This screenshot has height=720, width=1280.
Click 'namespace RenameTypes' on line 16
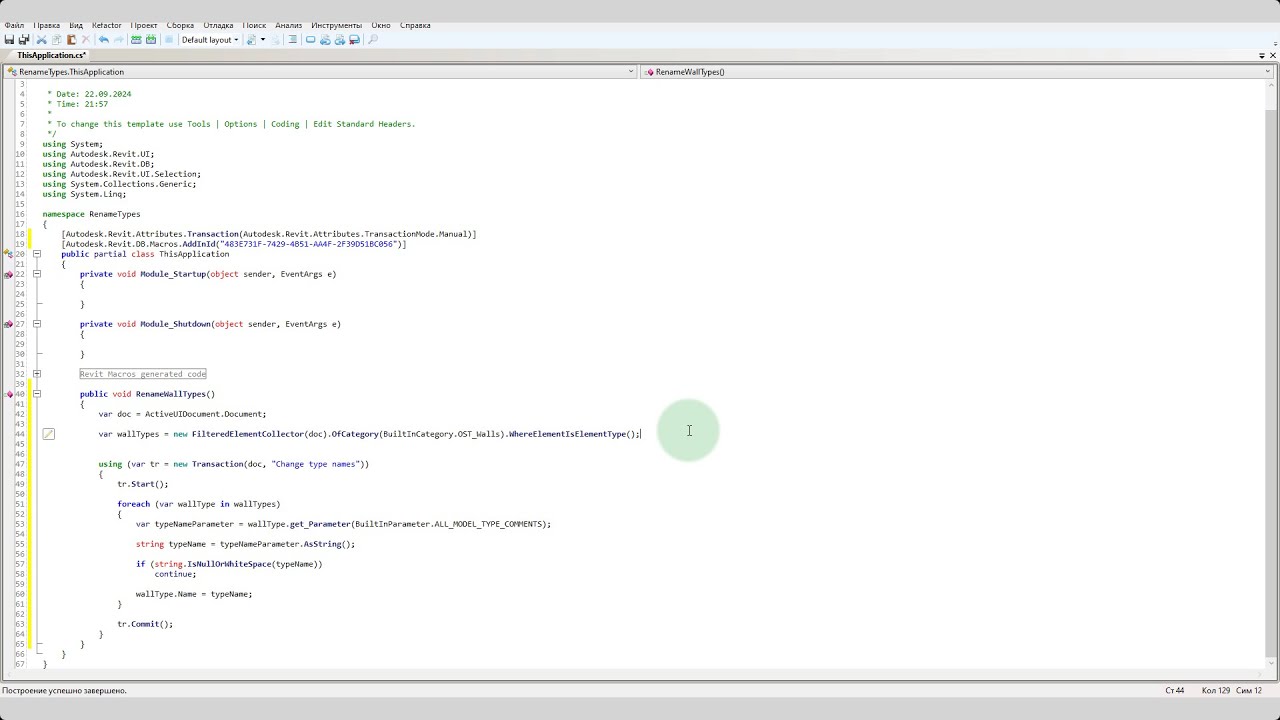(91, 214)
